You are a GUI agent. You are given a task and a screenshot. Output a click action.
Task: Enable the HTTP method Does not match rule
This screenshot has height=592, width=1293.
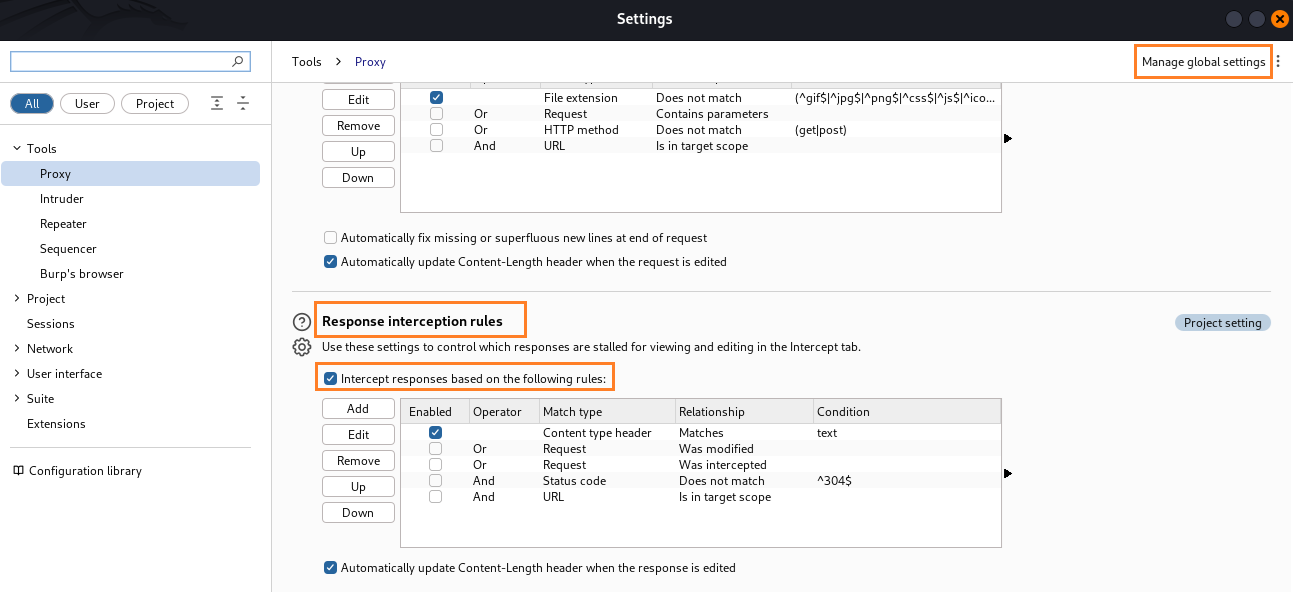(x=436, y=130)
